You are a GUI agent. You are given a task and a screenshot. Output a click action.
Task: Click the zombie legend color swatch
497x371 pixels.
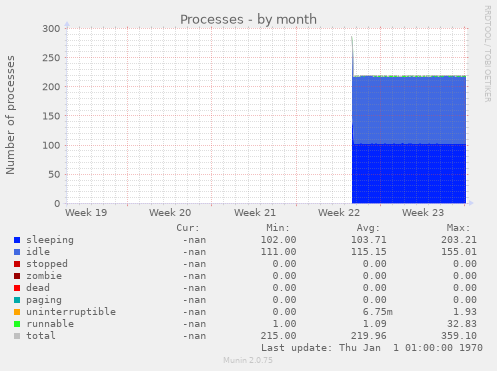(17, 276)
